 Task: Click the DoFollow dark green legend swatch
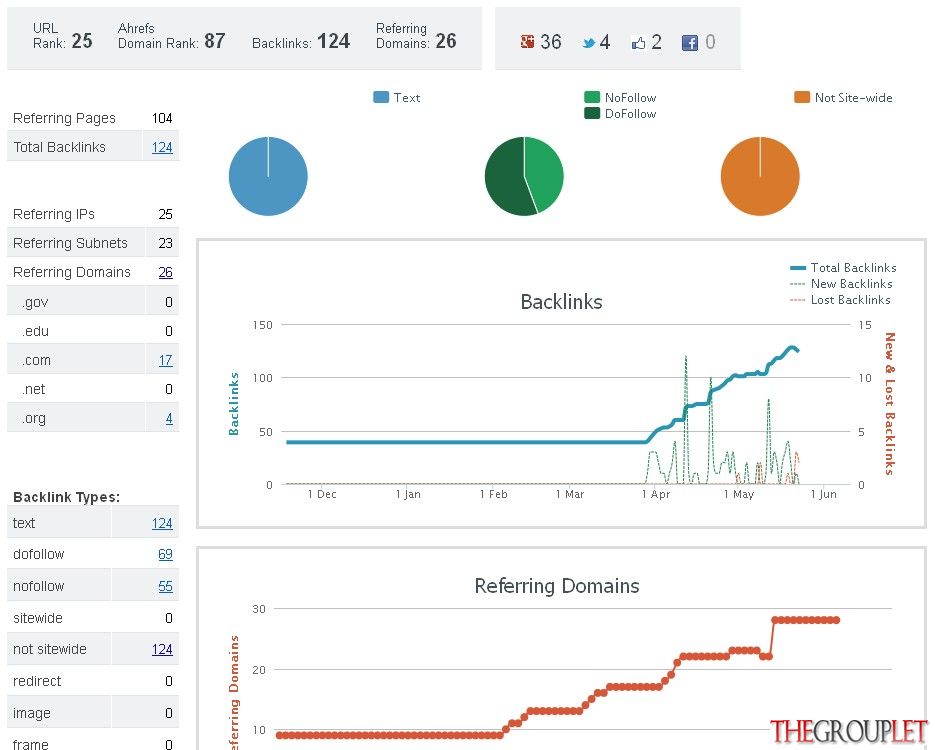click(592, 113)
